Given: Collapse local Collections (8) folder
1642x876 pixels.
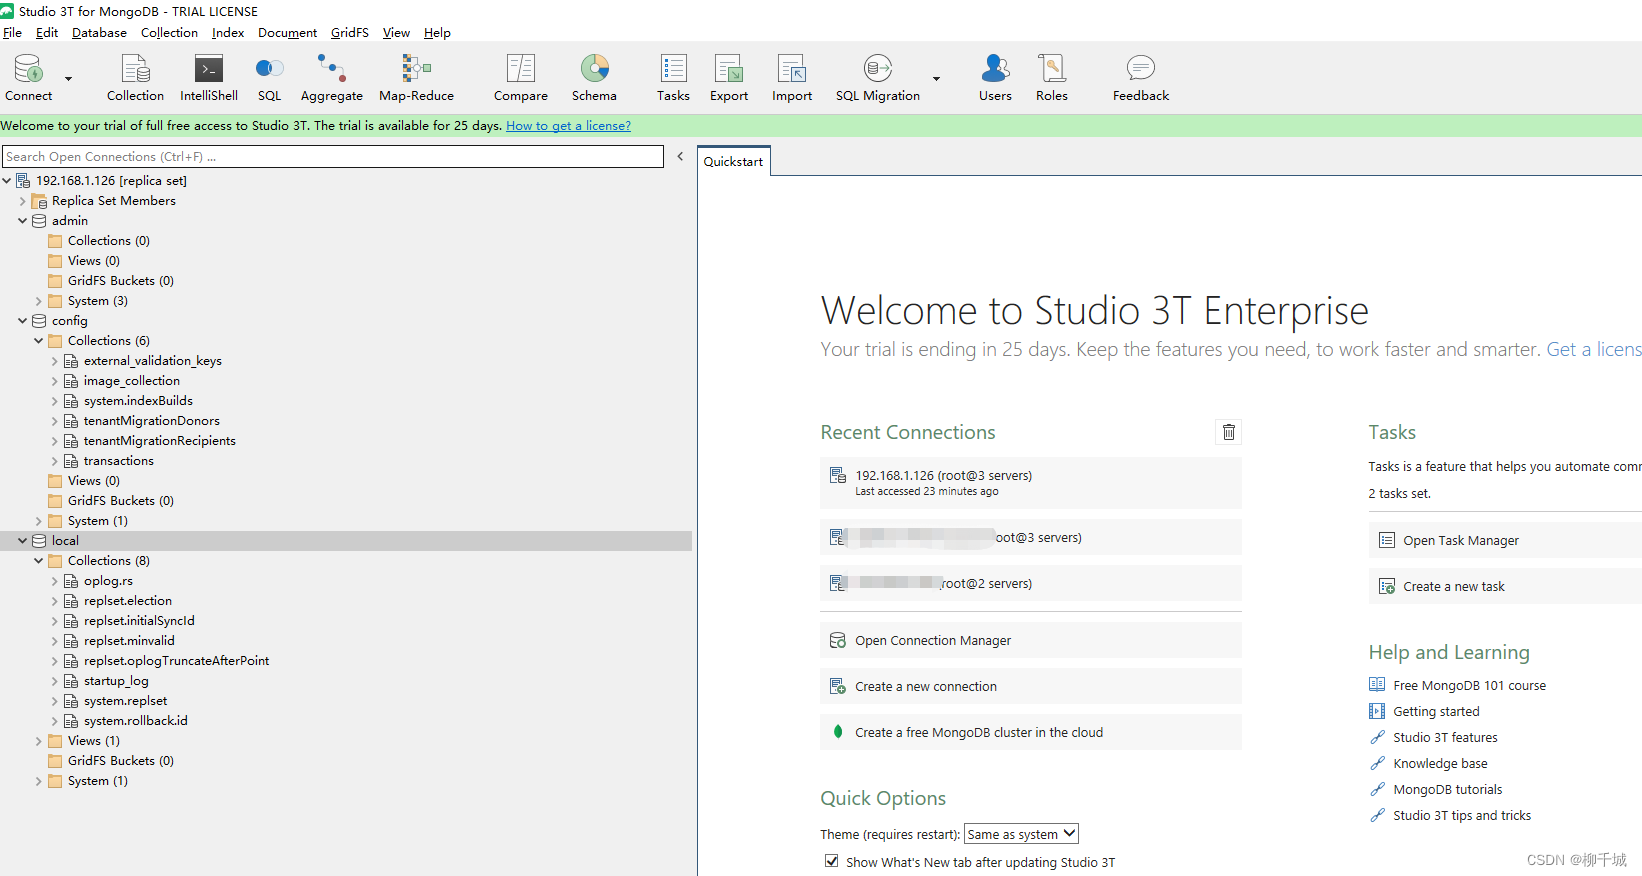Looking at the screenshot, I should click(x=39, y=561).
